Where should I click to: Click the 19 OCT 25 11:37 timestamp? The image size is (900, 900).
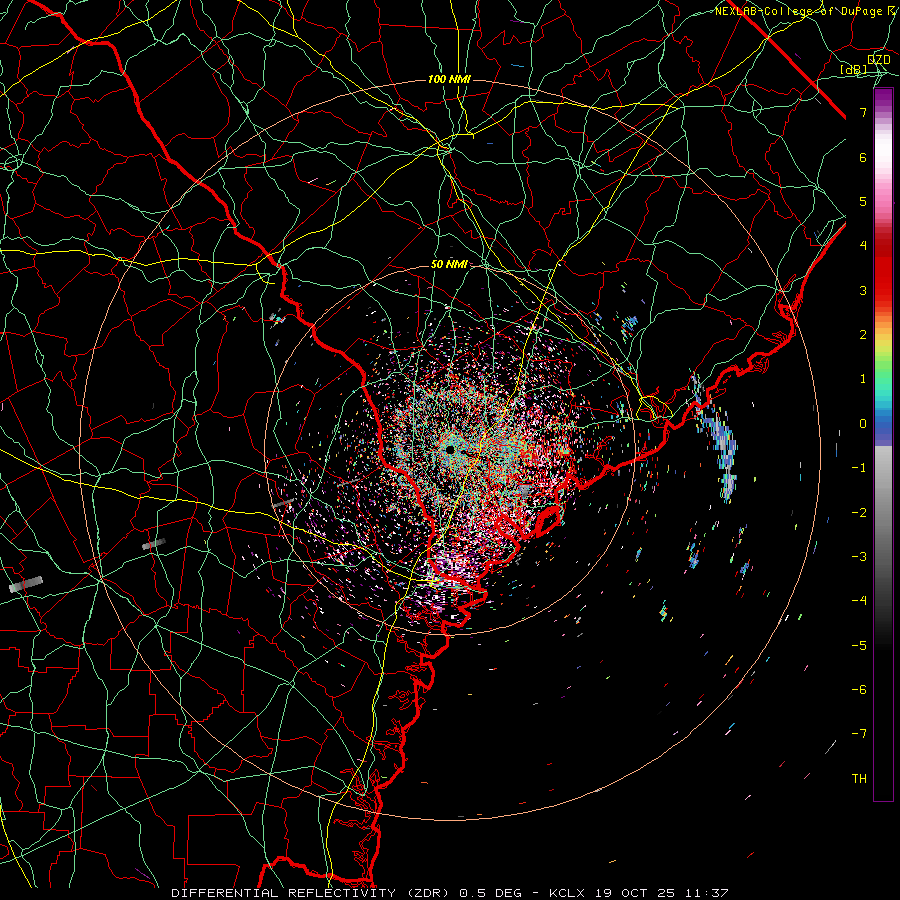660,893
